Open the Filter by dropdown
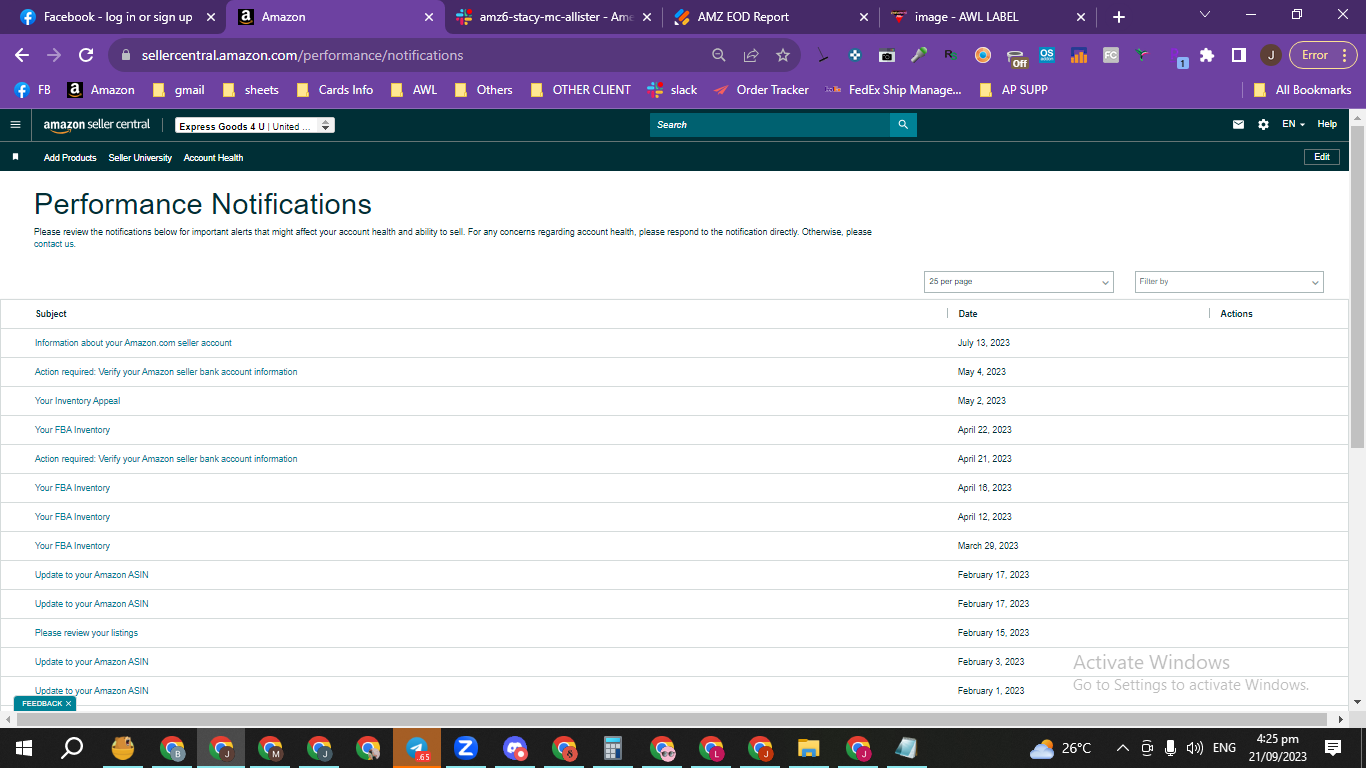 [x=1229, y=282]
